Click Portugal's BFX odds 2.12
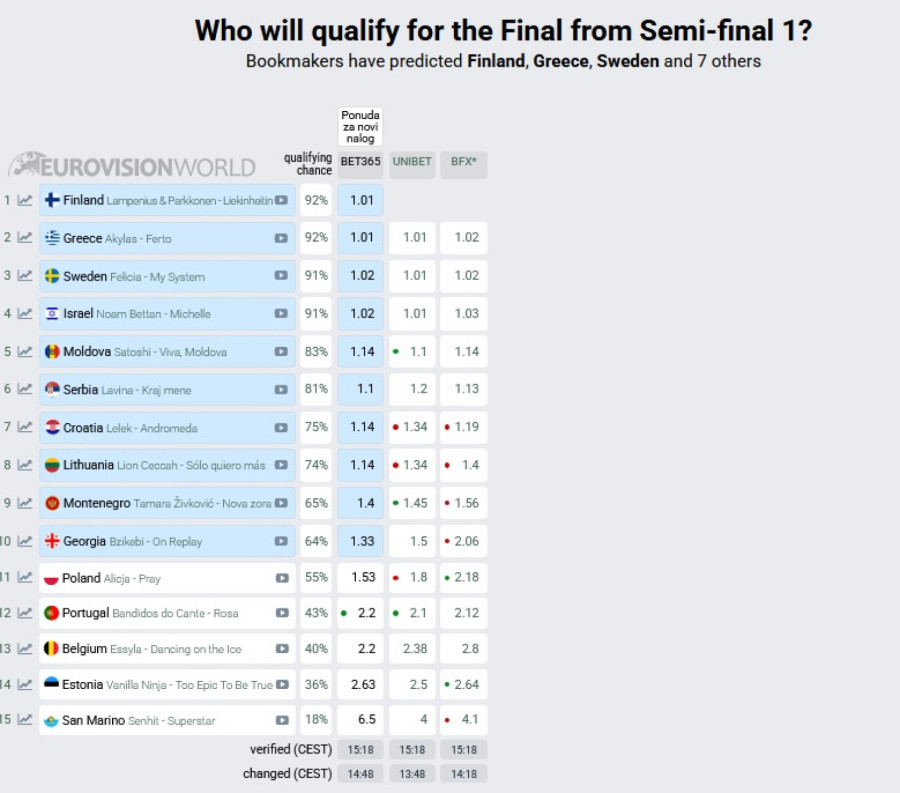The image size is (900, 793). 464,613
